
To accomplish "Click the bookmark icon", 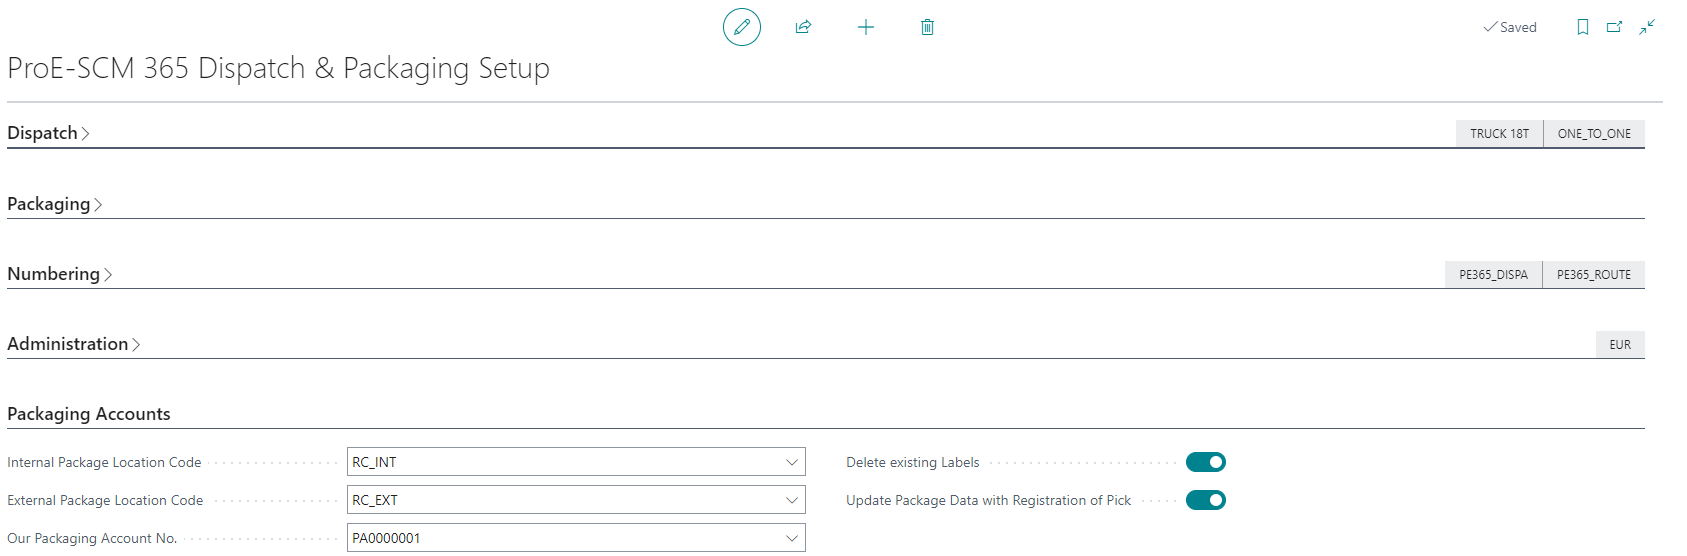I will coord(1583,27).
